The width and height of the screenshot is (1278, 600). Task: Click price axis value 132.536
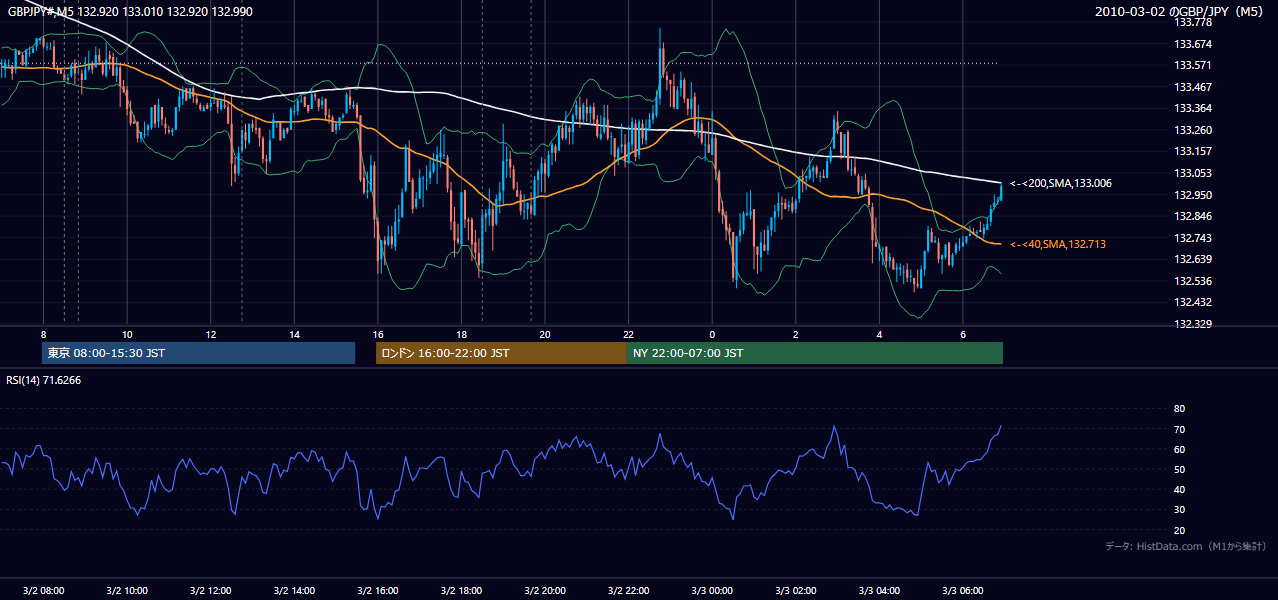pyautogui.click(x=1191, y=281)
